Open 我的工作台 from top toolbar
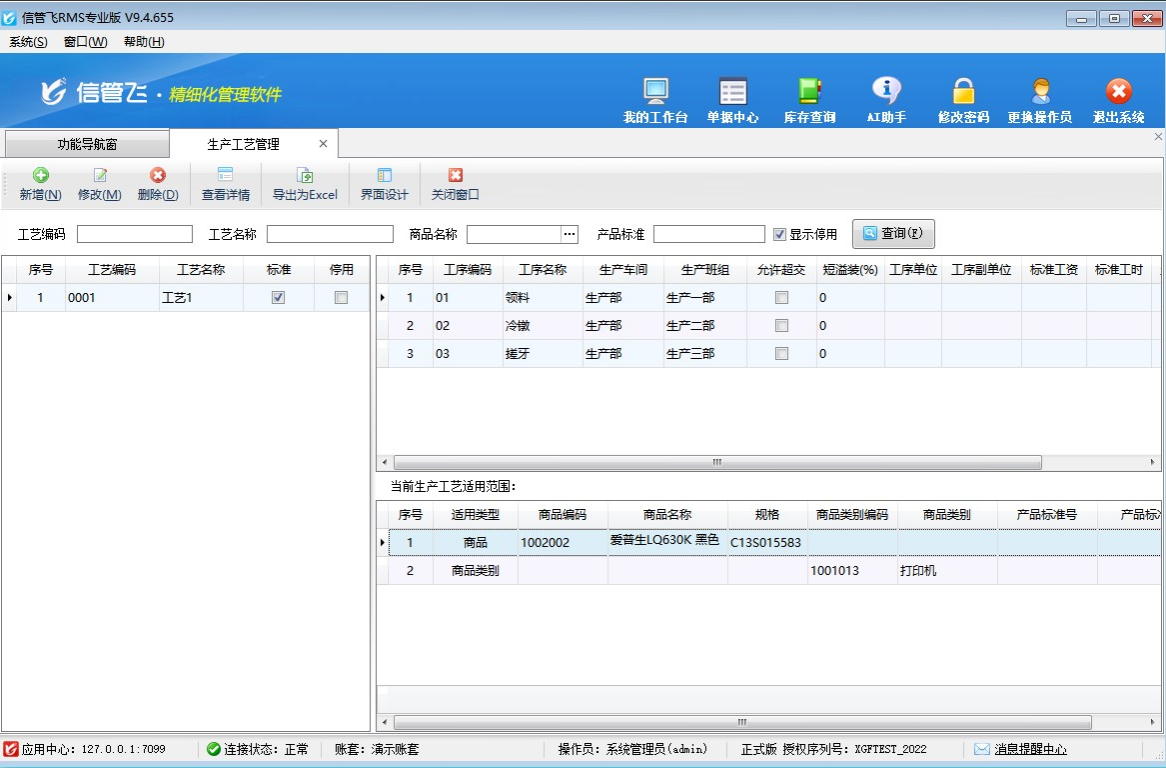 tap(655, 92)
